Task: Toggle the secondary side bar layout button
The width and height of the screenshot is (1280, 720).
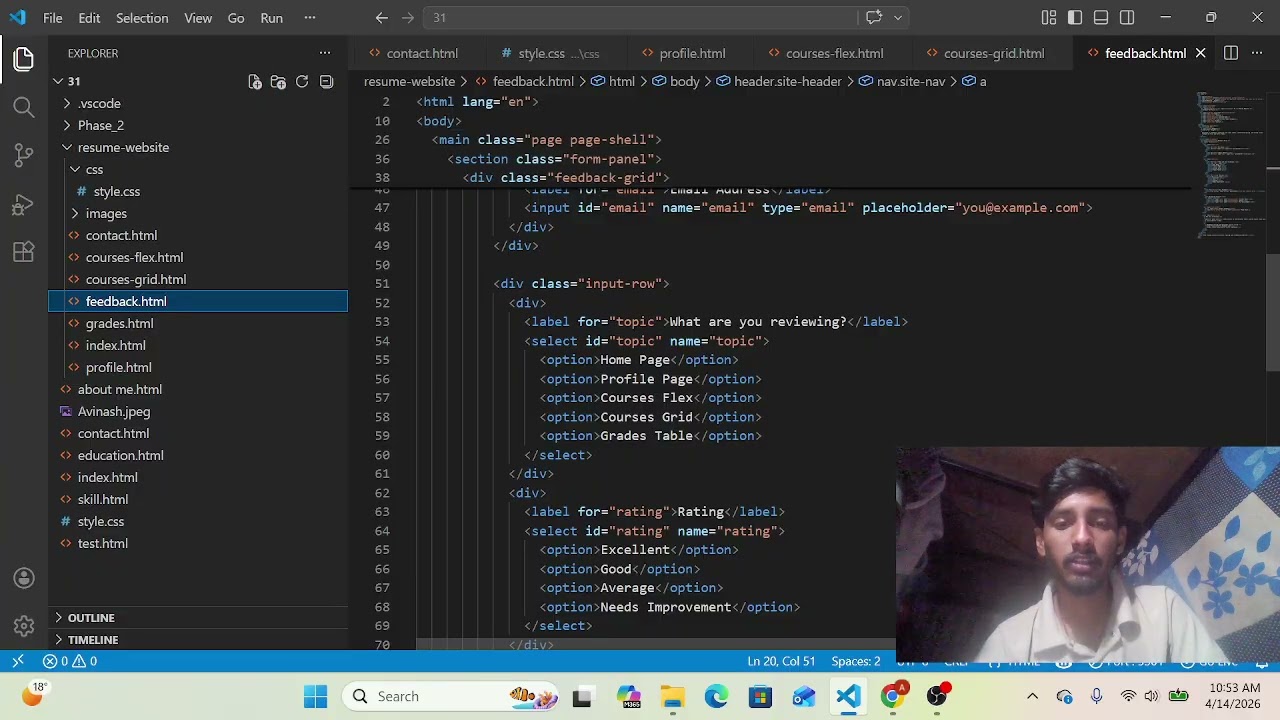Action: (1127, 18)
